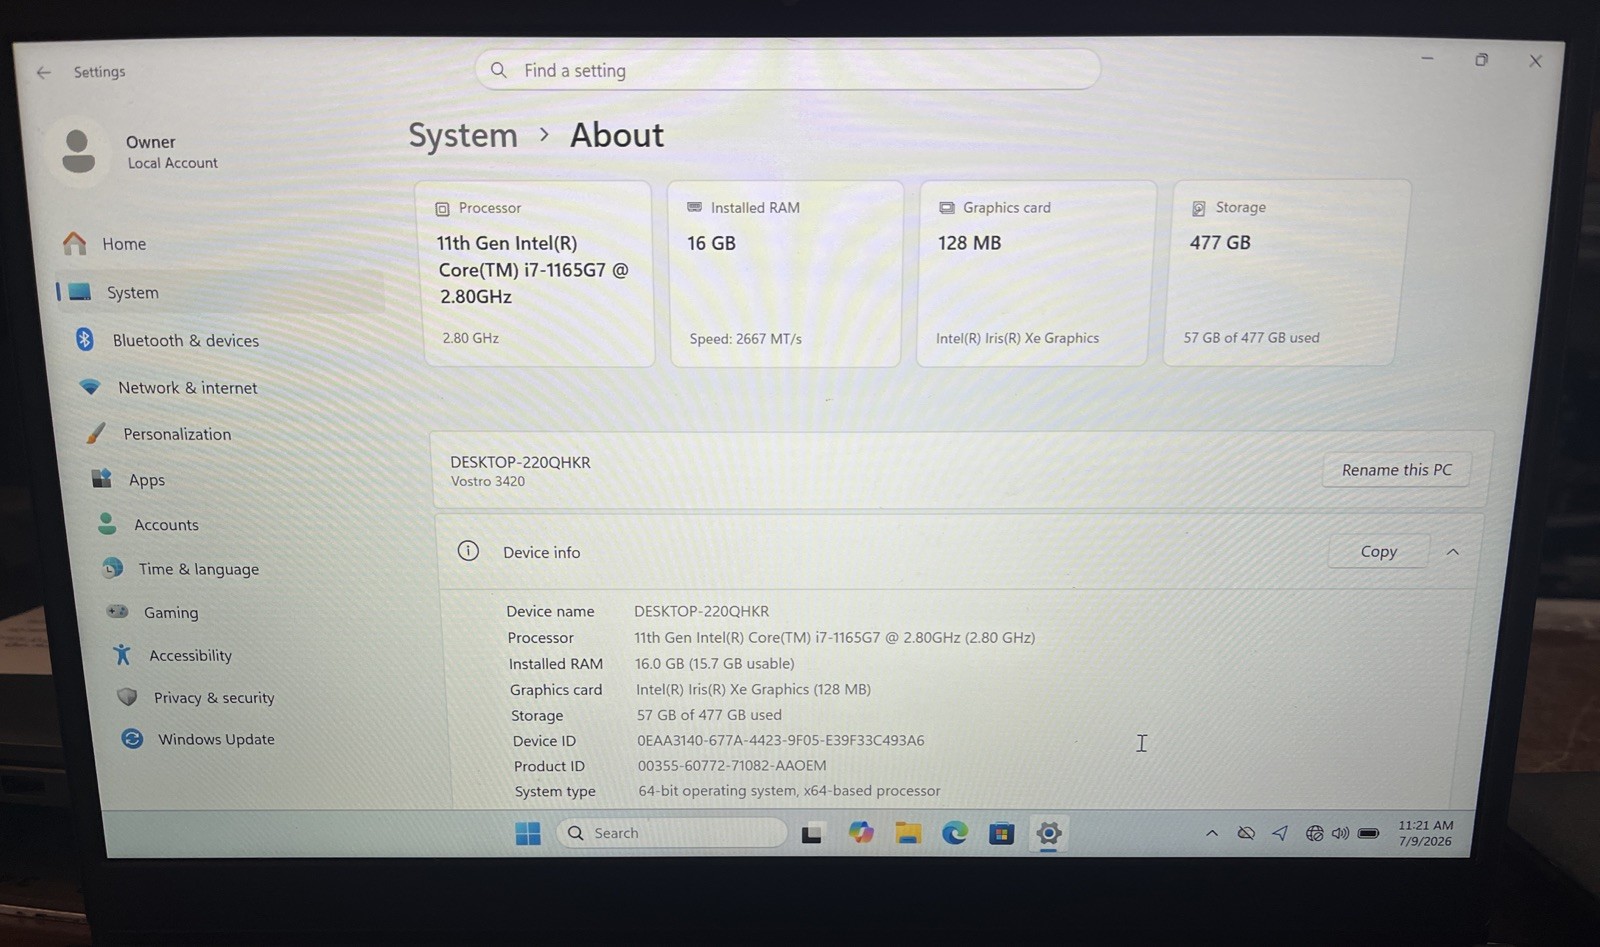Open the Graphics card info card
Image resolution: width=1600 pixels, height=947 pixels.
click(x=1035, y=273)
